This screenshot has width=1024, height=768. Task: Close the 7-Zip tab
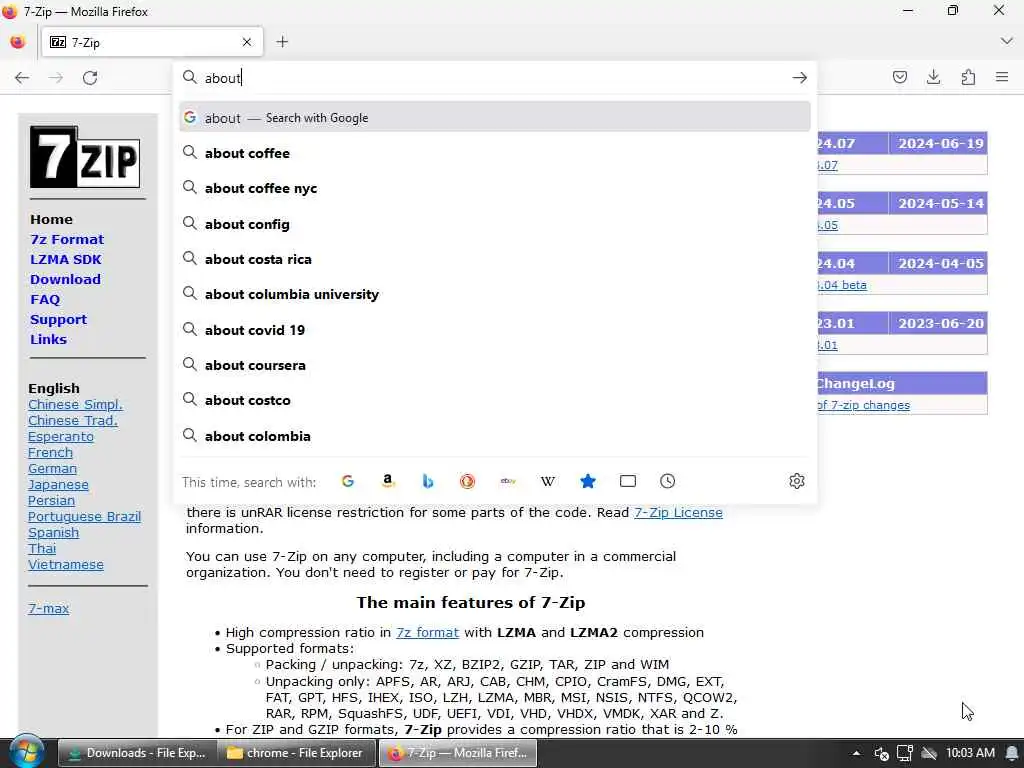coord(247,42)
